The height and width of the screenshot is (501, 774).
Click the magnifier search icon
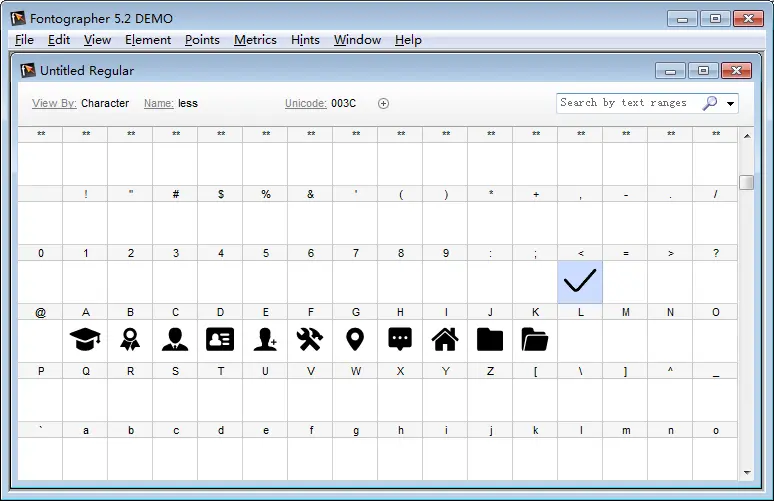tap(710, 103)
